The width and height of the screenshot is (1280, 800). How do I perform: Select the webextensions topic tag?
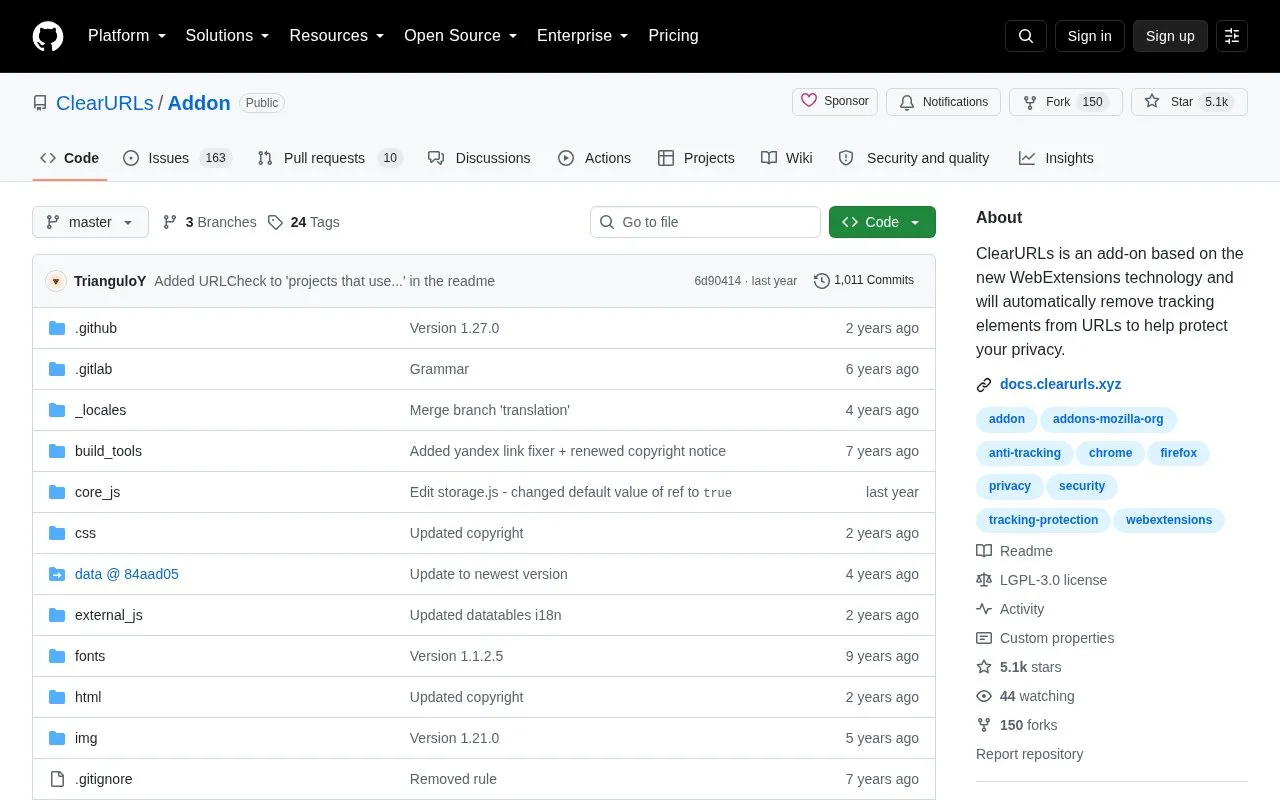tap(1169, 520)
